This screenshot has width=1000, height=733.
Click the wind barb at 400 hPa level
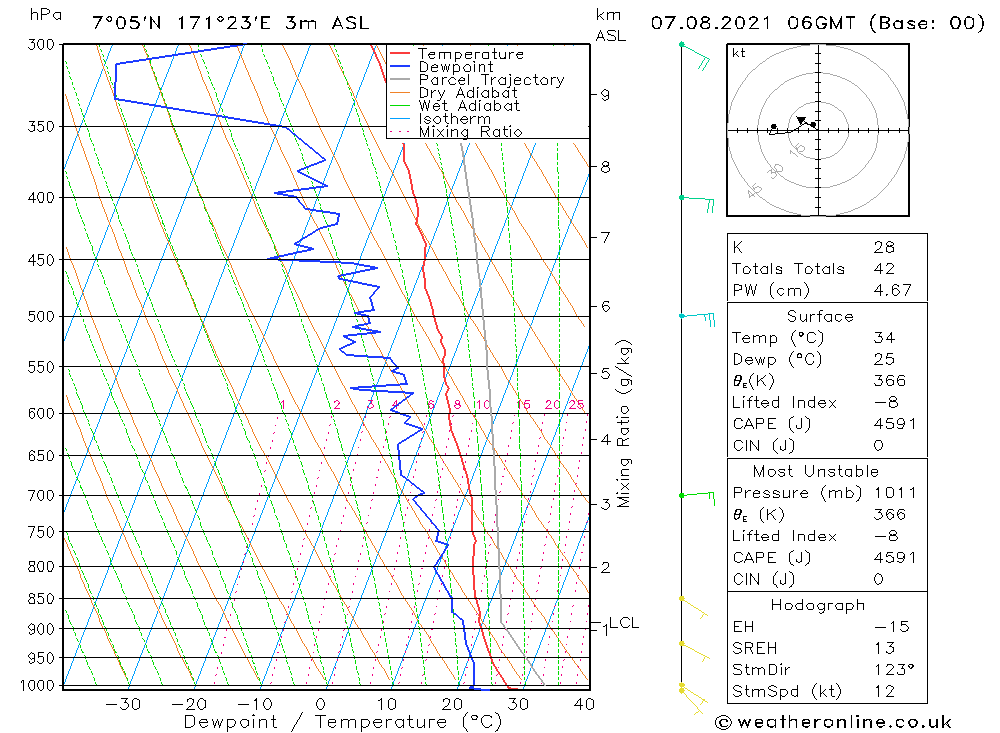click(x=698, y=204)
